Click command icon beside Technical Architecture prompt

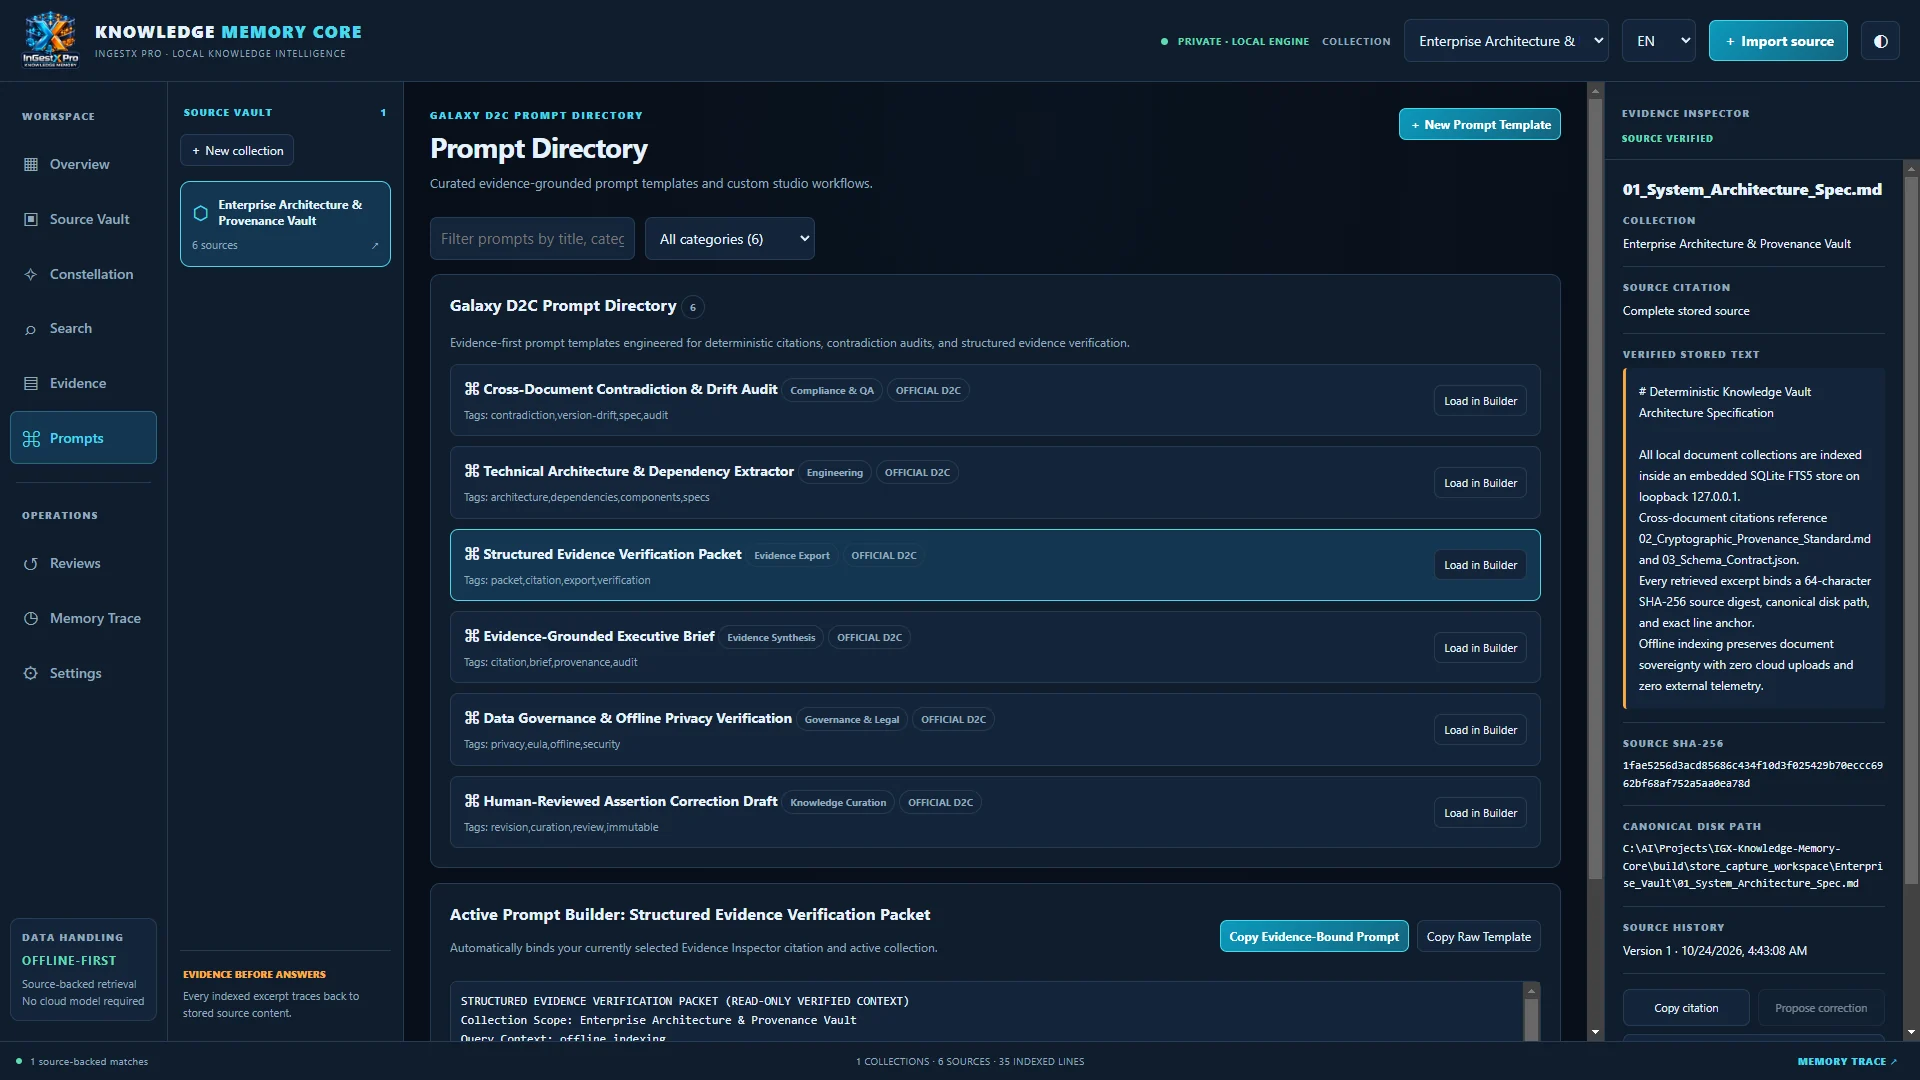pyautogui.click(x=472, y=471)
